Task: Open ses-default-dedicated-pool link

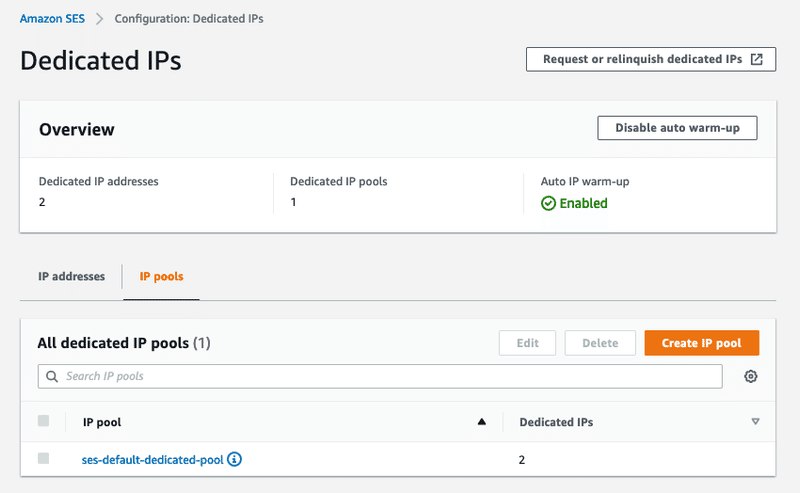Action: coord(153,460)
